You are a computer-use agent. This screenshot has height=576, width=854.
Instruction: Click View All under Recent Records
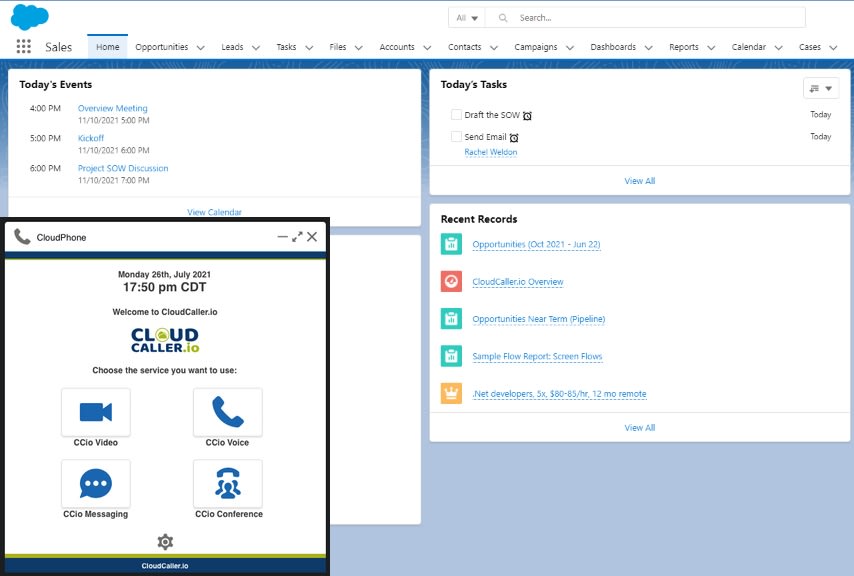(x=640, y=427)
